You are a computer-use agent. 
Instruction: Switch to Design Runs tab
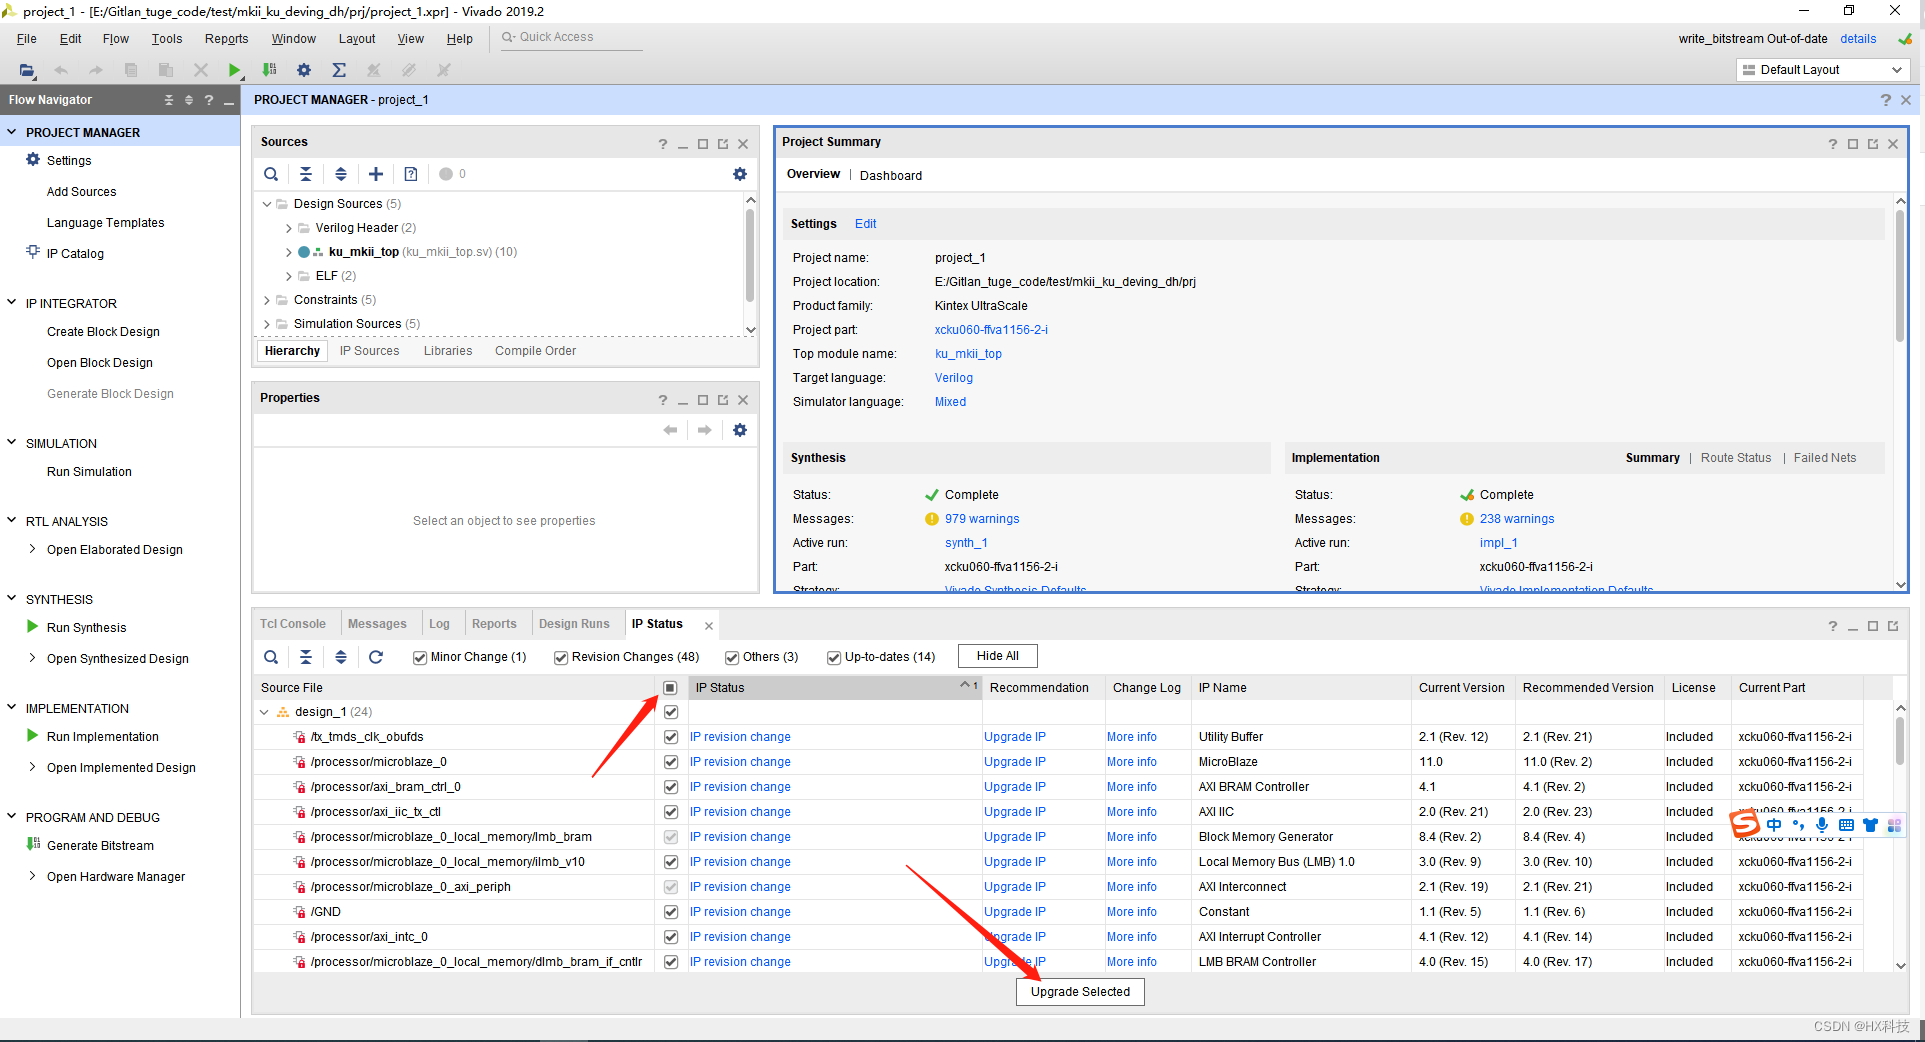(574, 624)
